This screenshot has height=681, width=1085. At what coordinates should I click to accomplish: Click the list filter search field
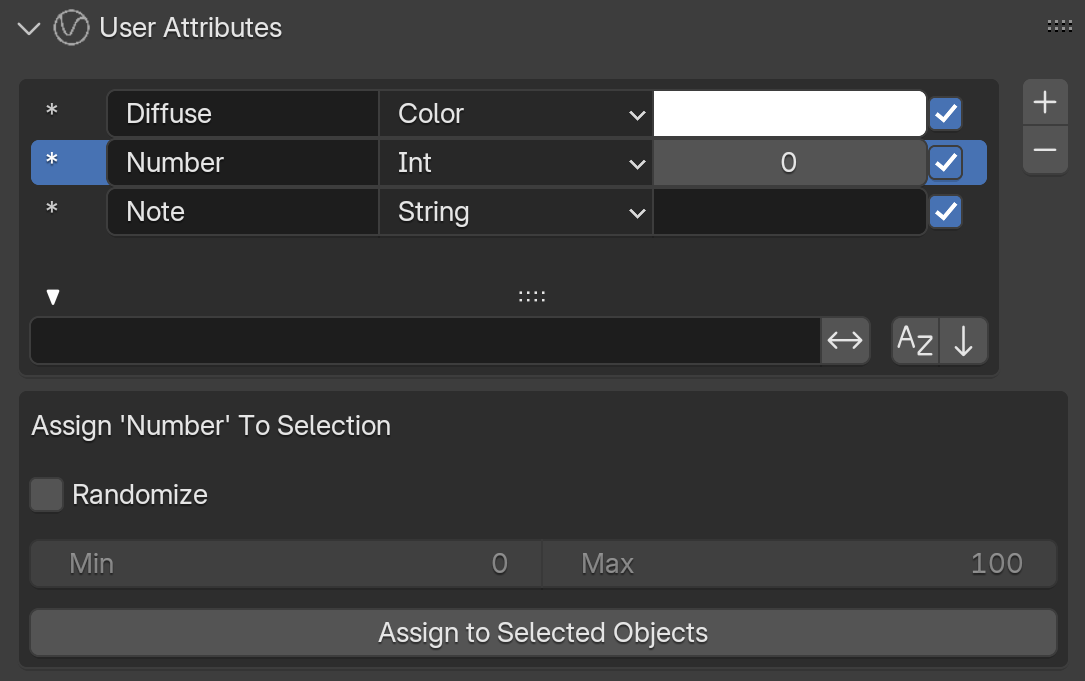(426, 340)
